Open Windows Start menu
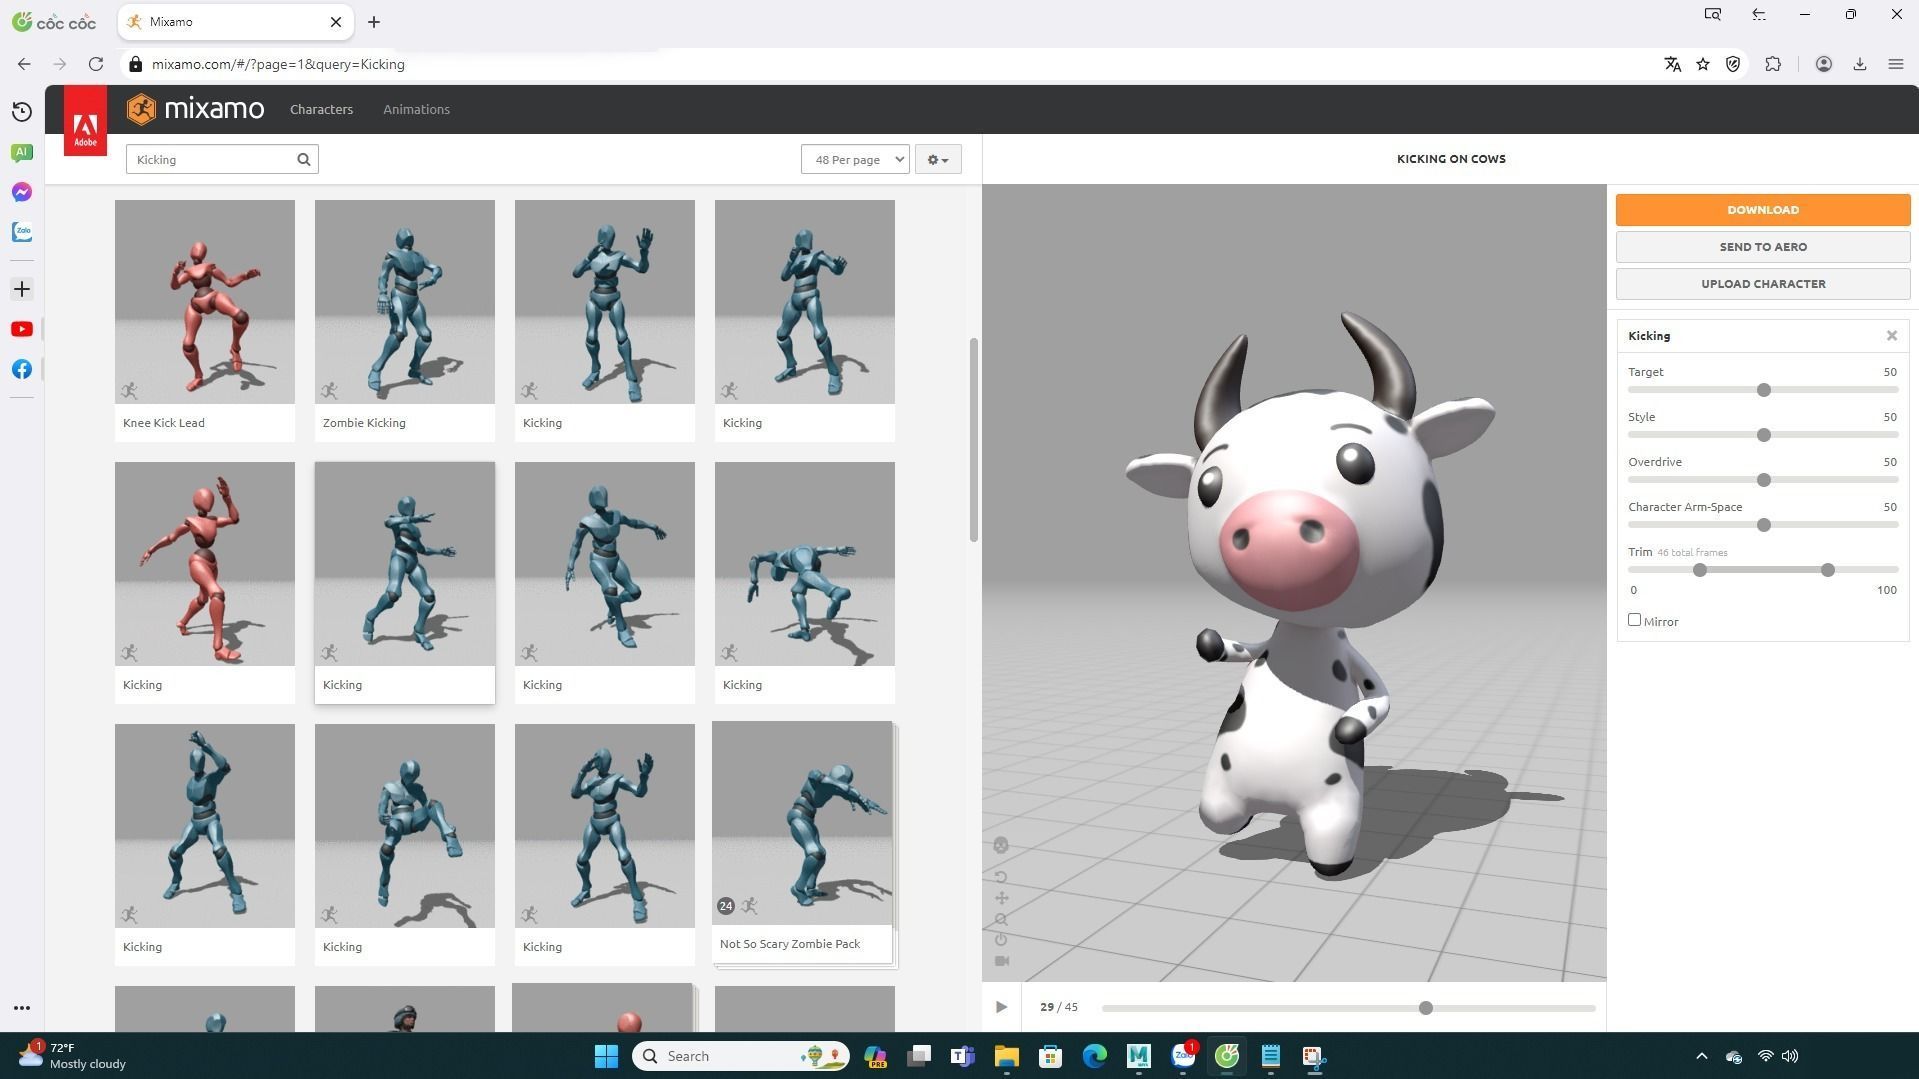The width and height of the screenshot is (1919, 1079). pyautogui.click(x=606, y=1056)
